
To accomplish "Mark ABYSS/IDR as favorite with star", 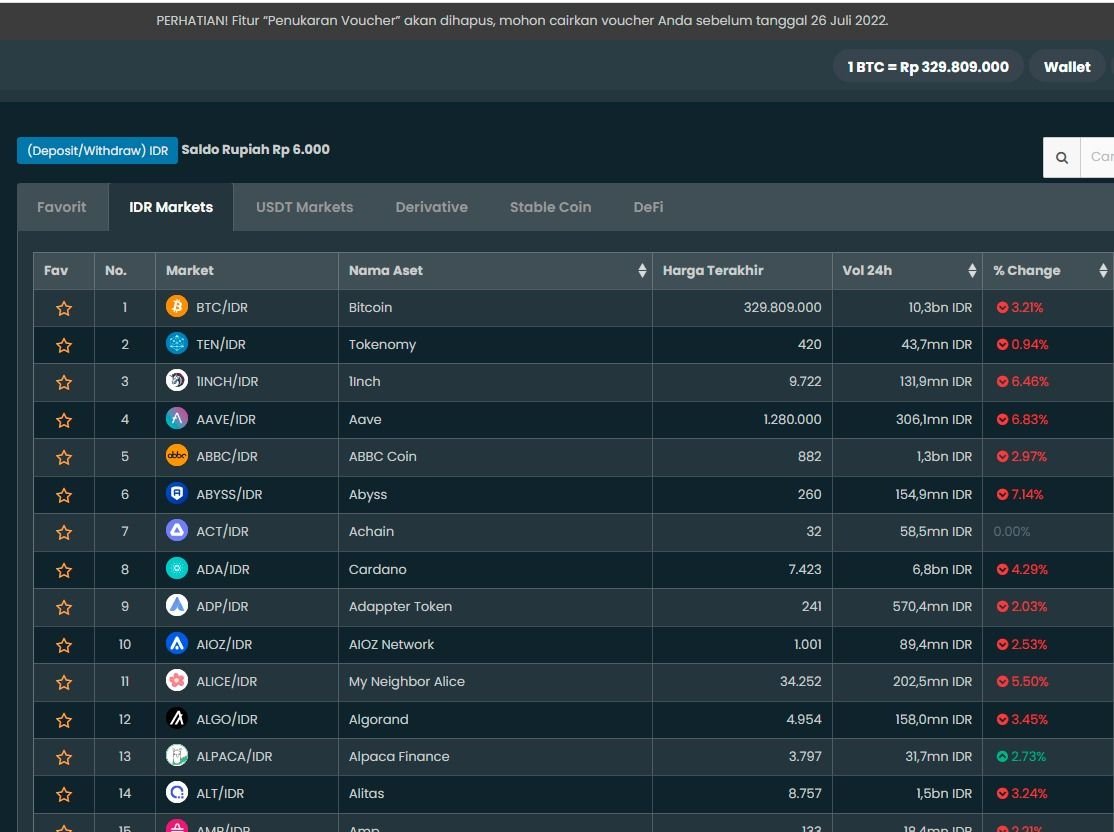I will pyautogui.click(x=64, y=495).
